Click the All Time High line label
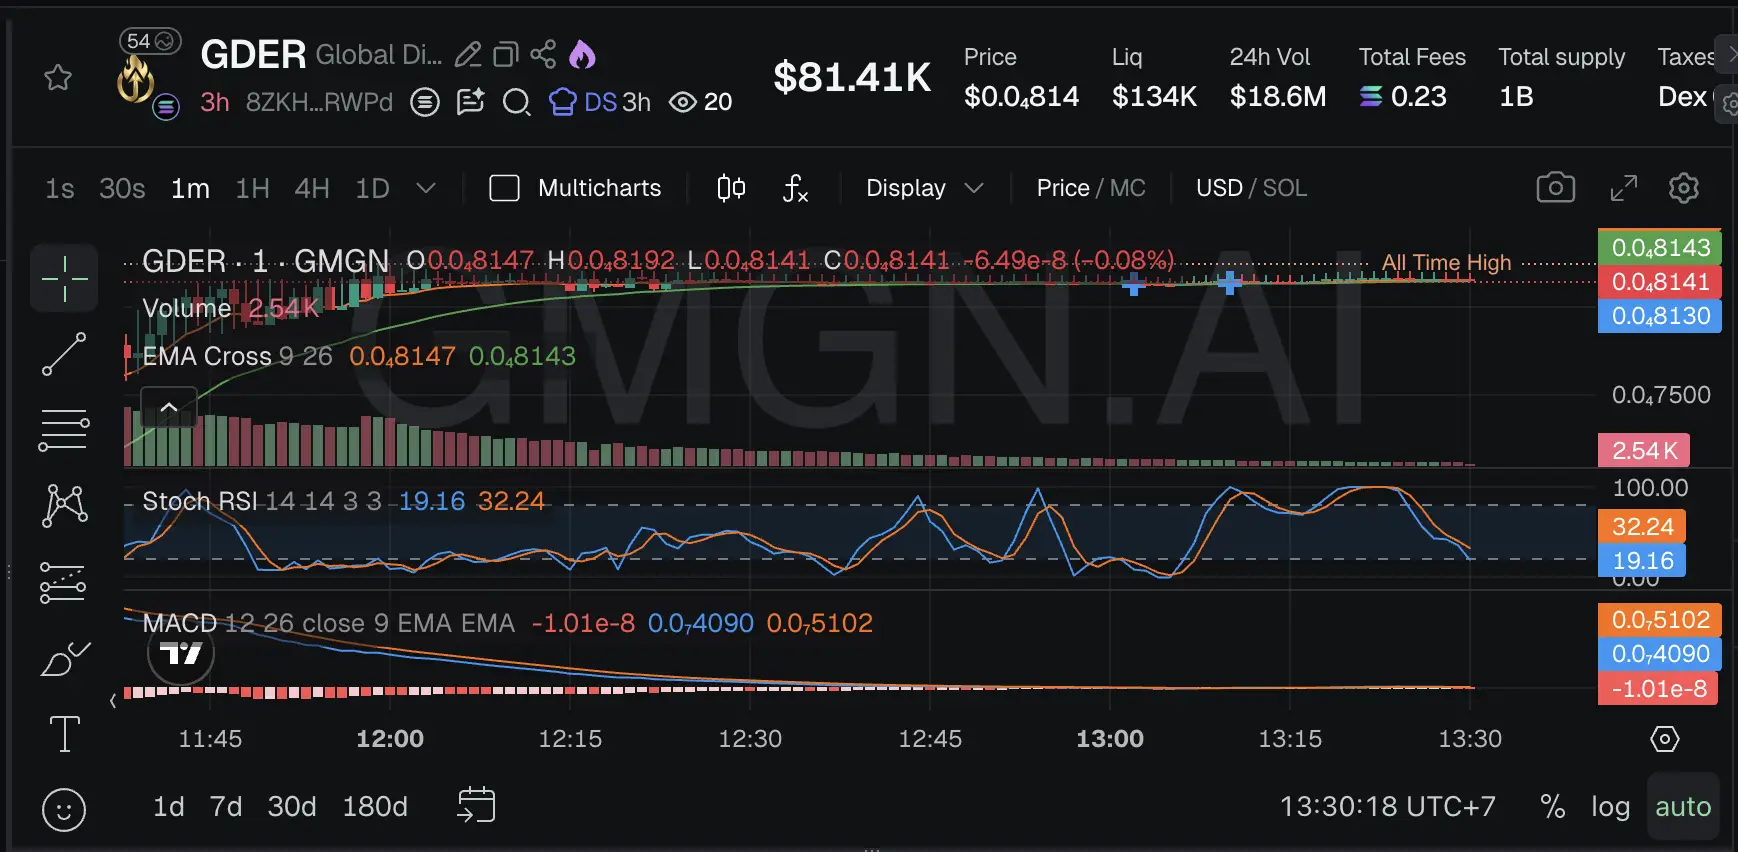 pyautogui.click(x=1446, y=263)
